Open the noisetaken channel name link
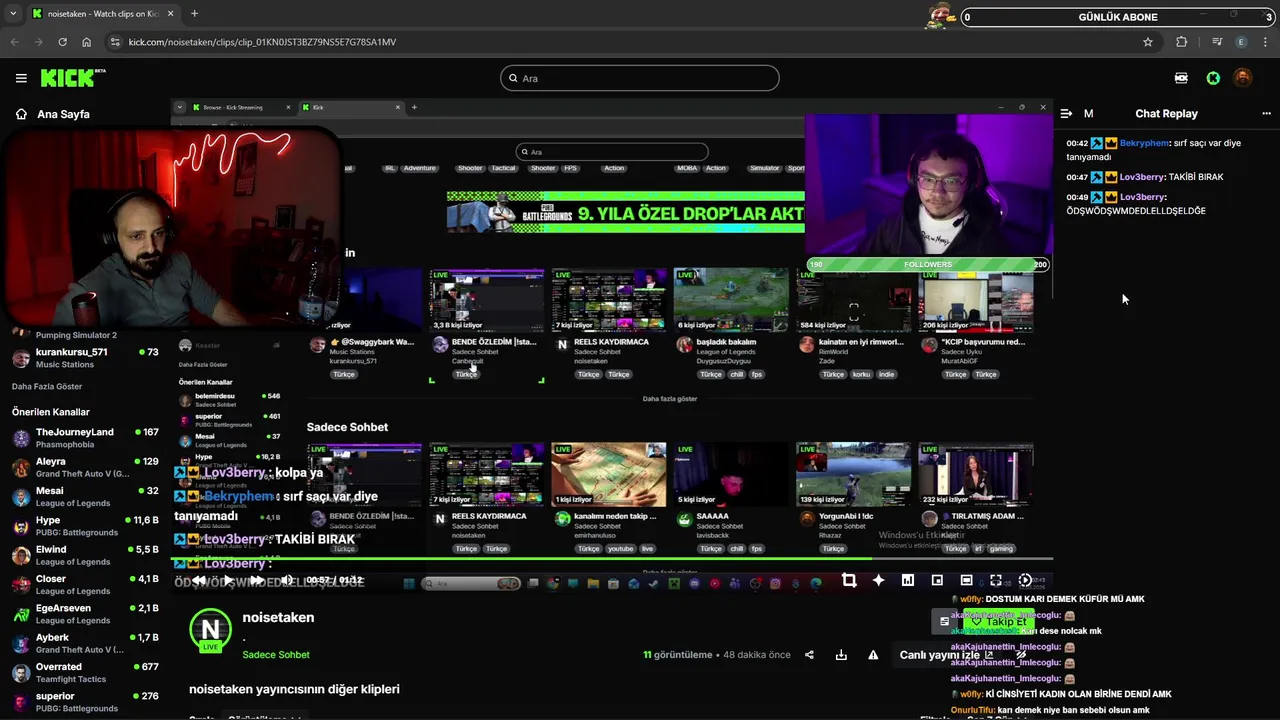1280x720 pixels. 278,618
